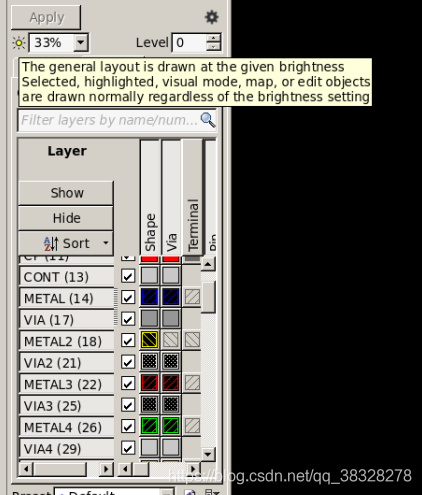Click the Level value field
Screen dimensions: 422x495
click(189, 43)
